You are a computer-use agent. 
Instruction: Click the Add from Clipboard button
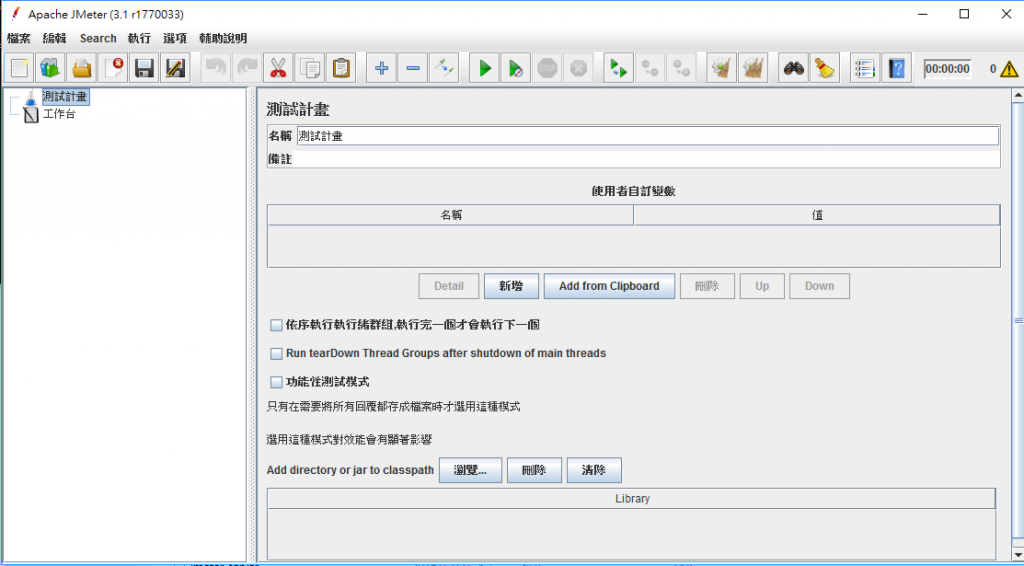609,286
